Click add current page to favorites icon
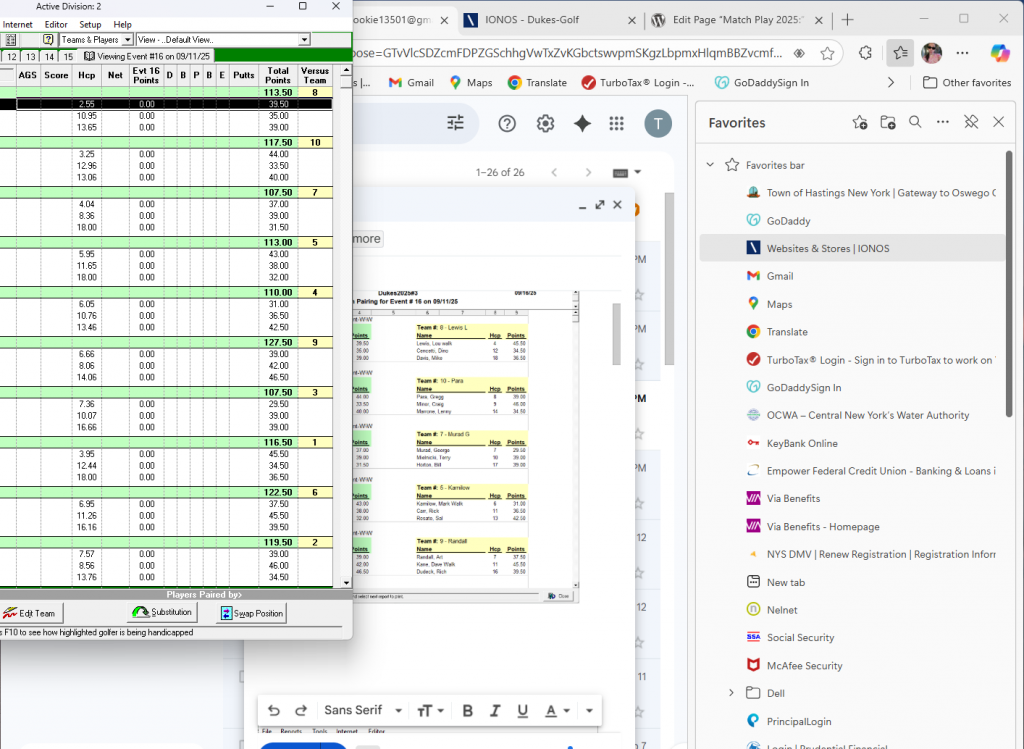Screen dimensions: 1024x749 [860, 122]
